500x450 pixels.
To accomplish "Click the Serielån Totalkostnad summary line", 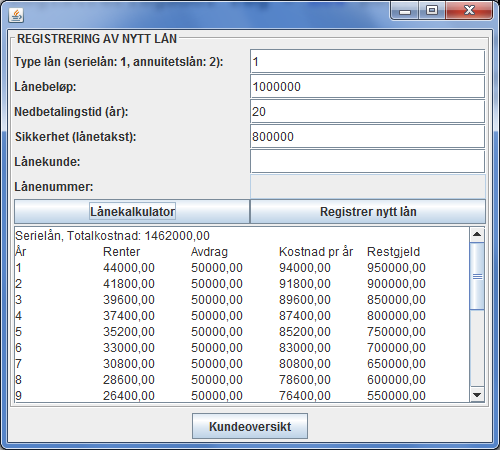I will [112, 236].
